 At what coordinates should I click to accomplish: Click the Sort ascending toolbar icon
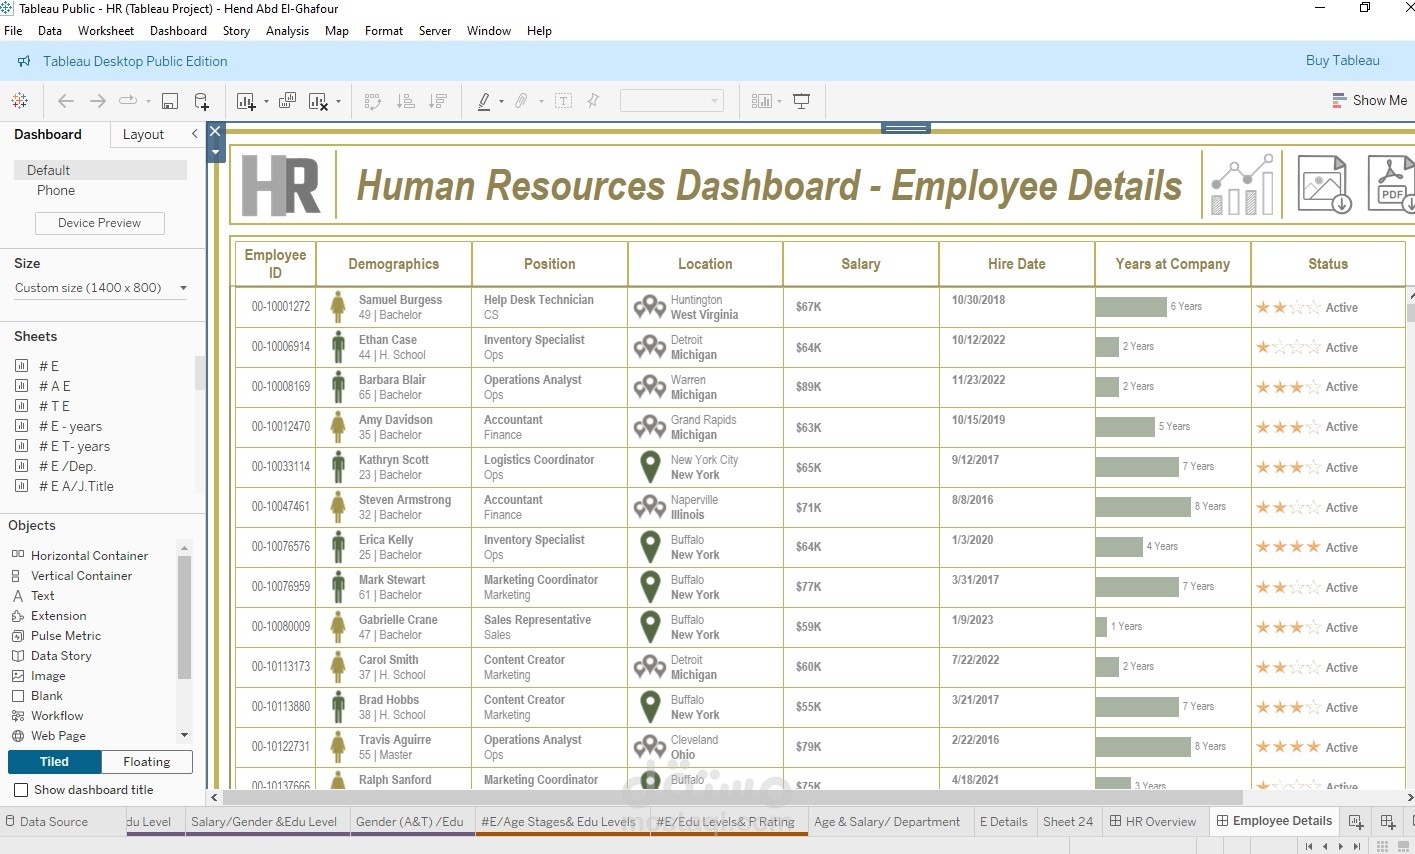pos(405,101)
